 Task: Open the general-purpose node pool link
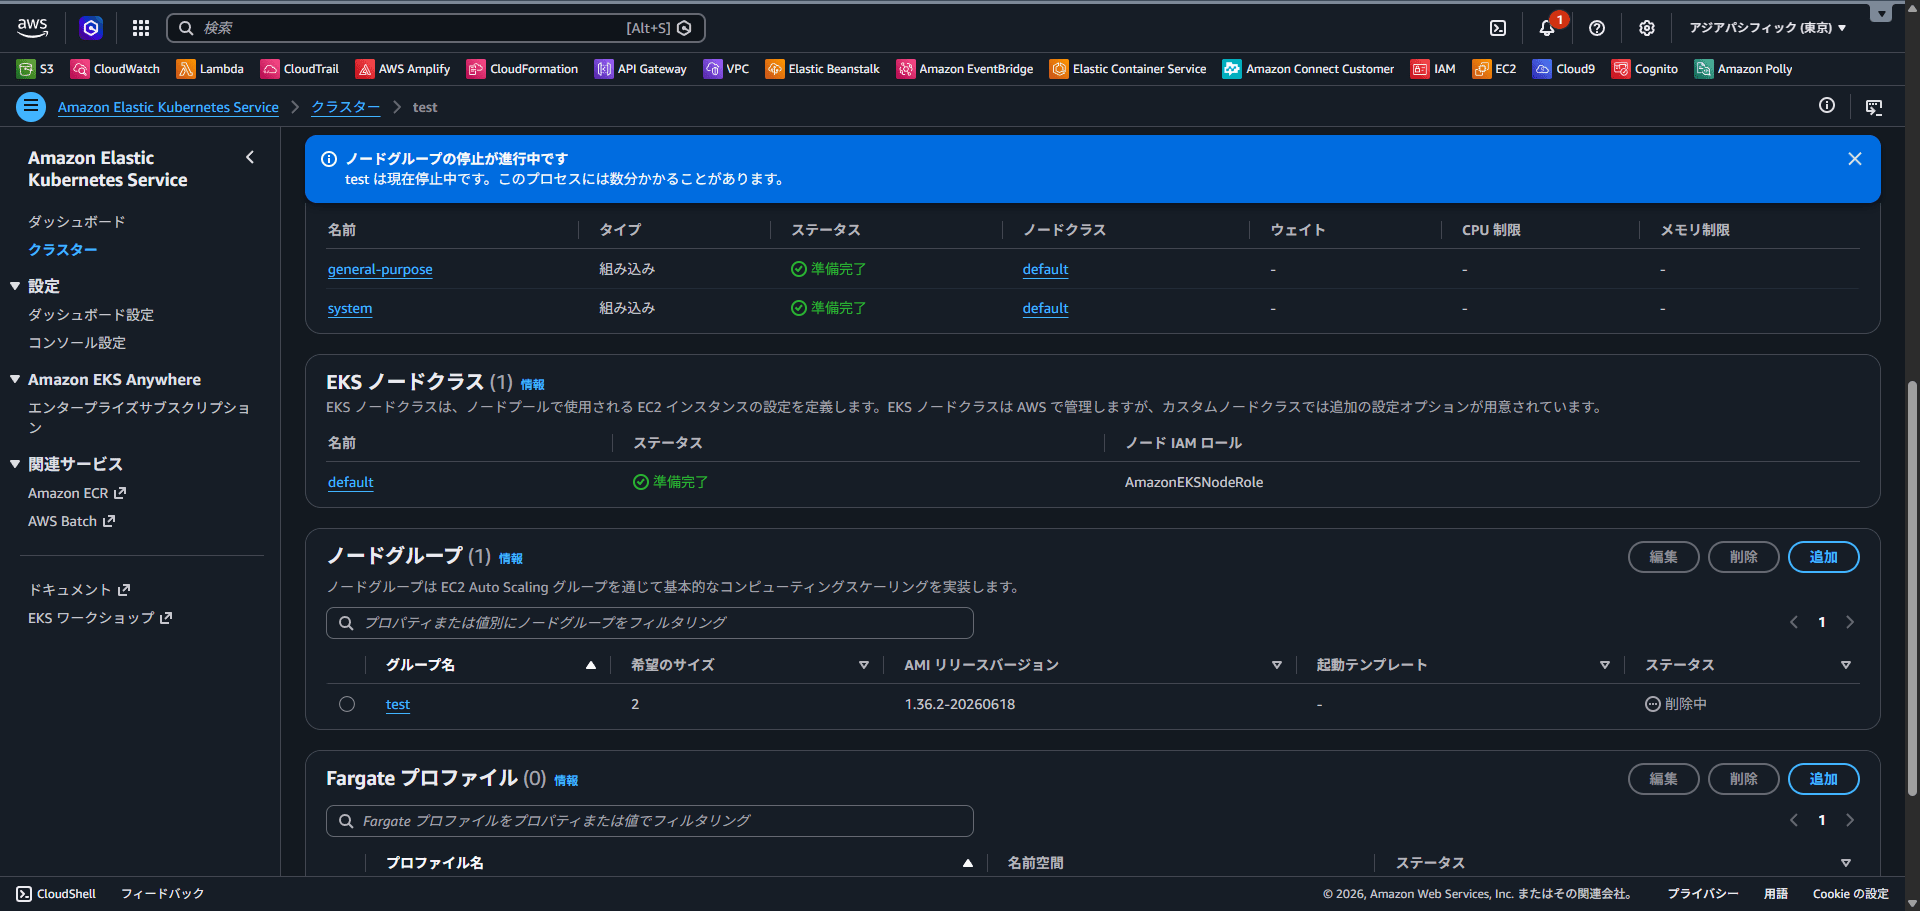pos(380,269)
